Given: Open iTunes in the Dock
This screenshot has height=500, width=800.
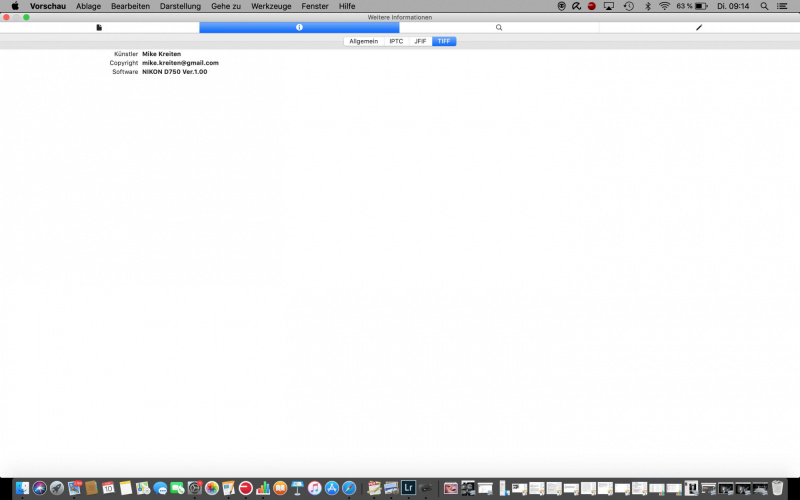Looking at the screenshot, I should coord(314,488).
